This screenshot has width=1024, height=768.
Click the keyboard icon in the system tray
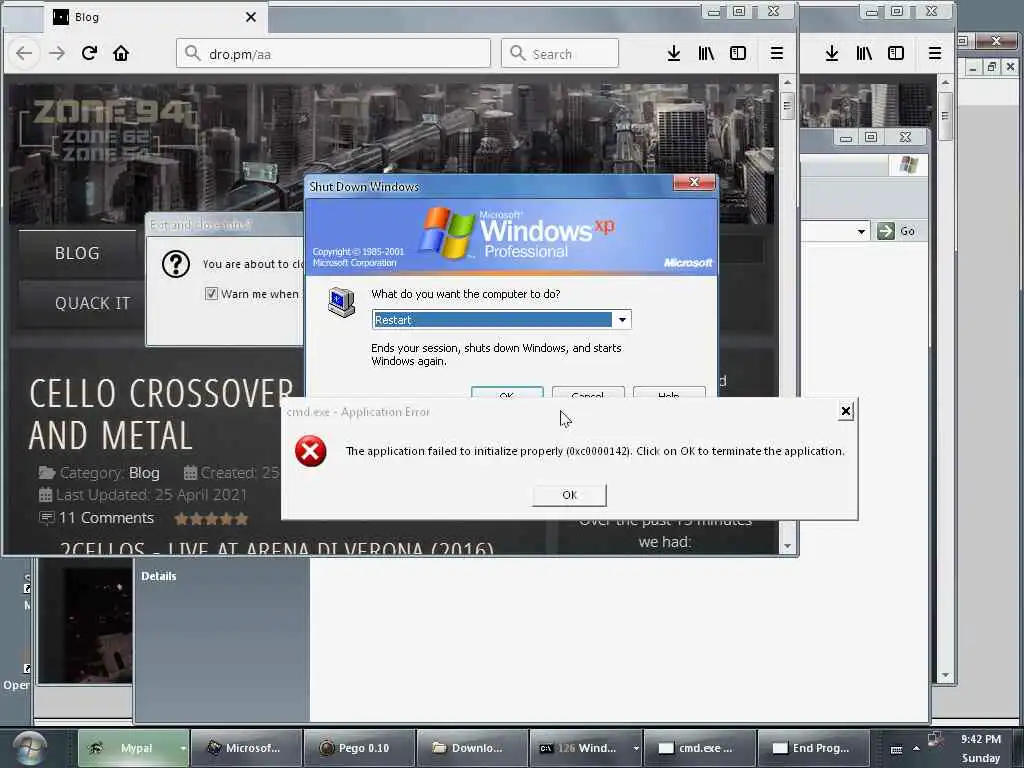pyautogui.click(x=896, y=750)
